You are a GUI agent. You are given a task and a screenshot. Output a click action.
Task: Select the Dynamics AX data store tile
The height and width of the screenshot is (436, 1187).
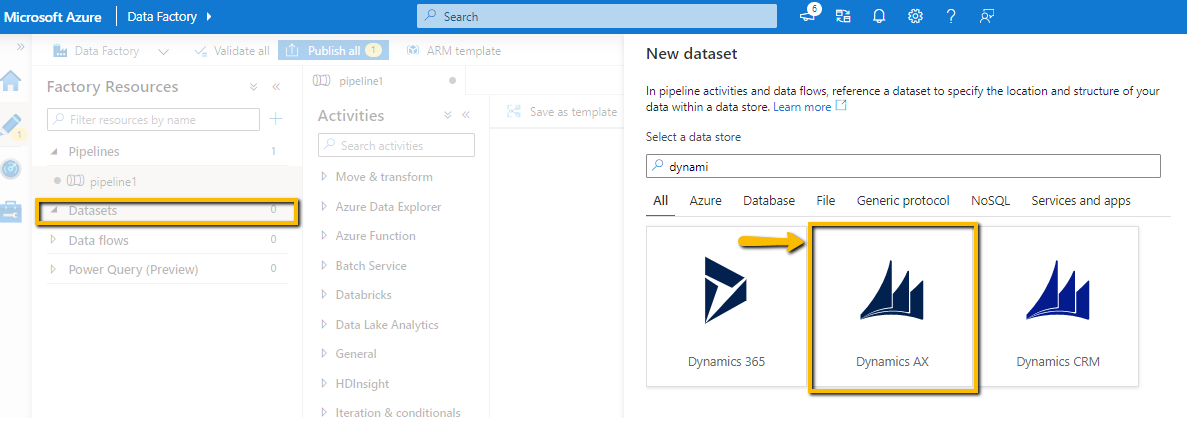(893, 307)
